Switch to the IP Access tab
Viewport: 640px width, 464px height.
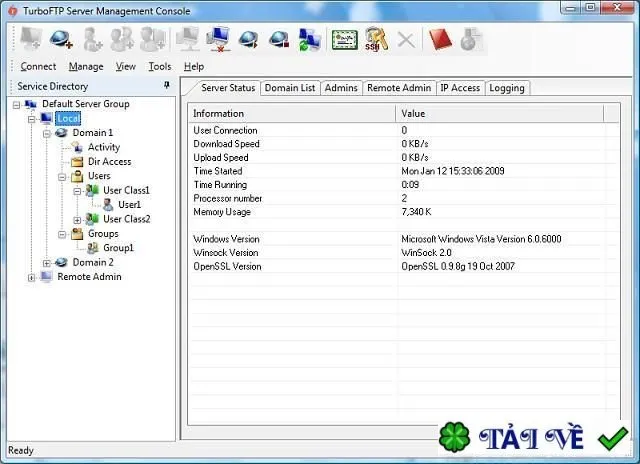pyautogui.click(x=460, y=88)
